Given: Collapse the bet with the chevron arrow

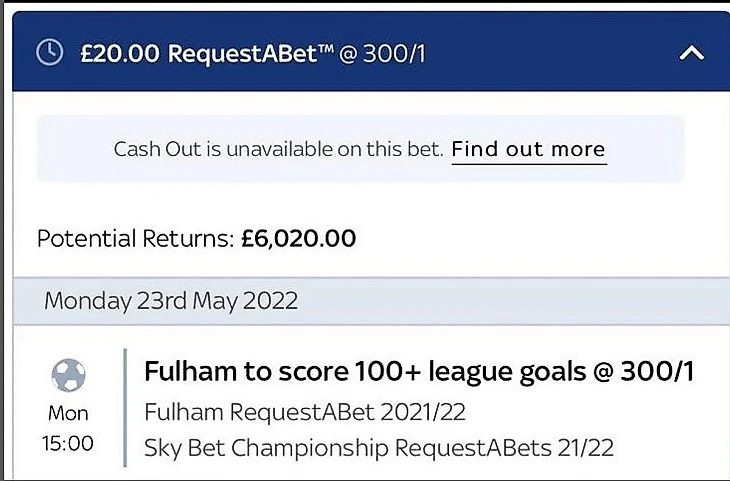Looking at the screenshot, I should (x=691, y=53).
